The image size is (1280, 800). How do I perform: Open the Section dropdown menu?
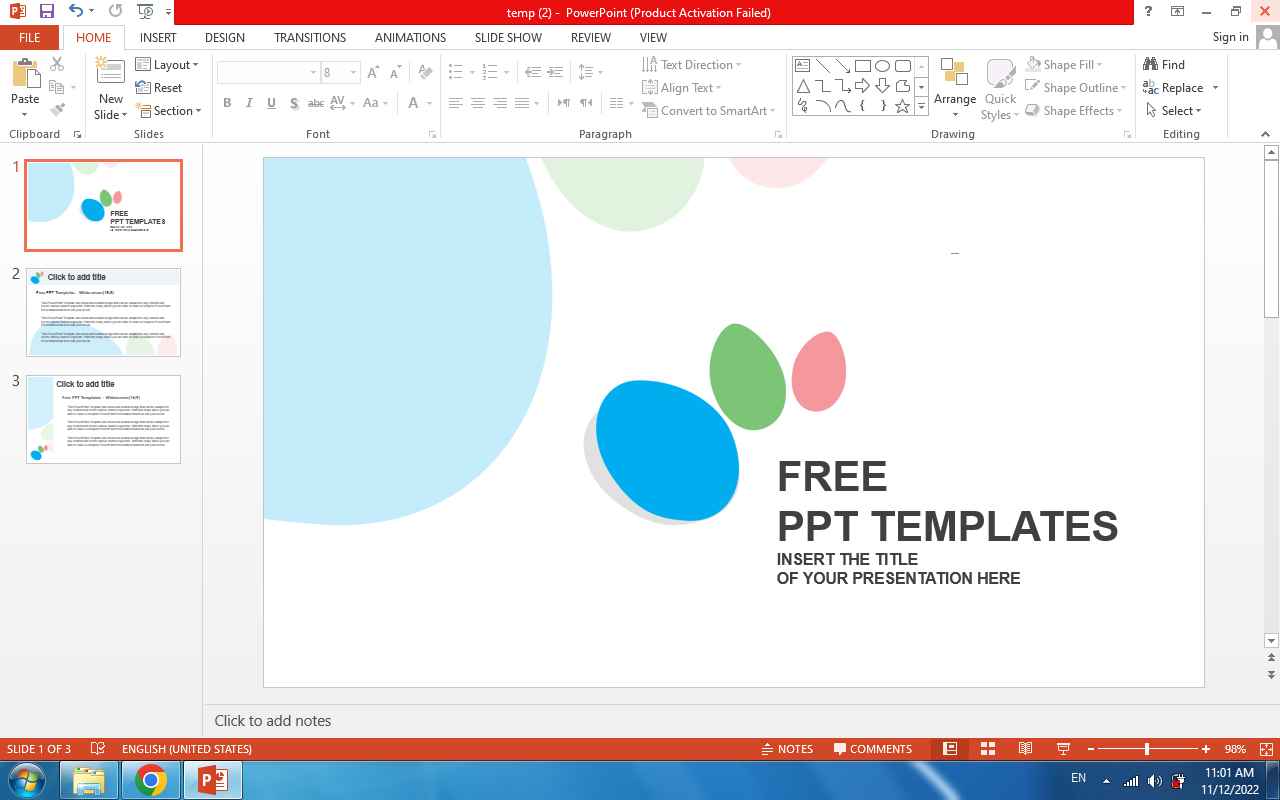(169, 111)
